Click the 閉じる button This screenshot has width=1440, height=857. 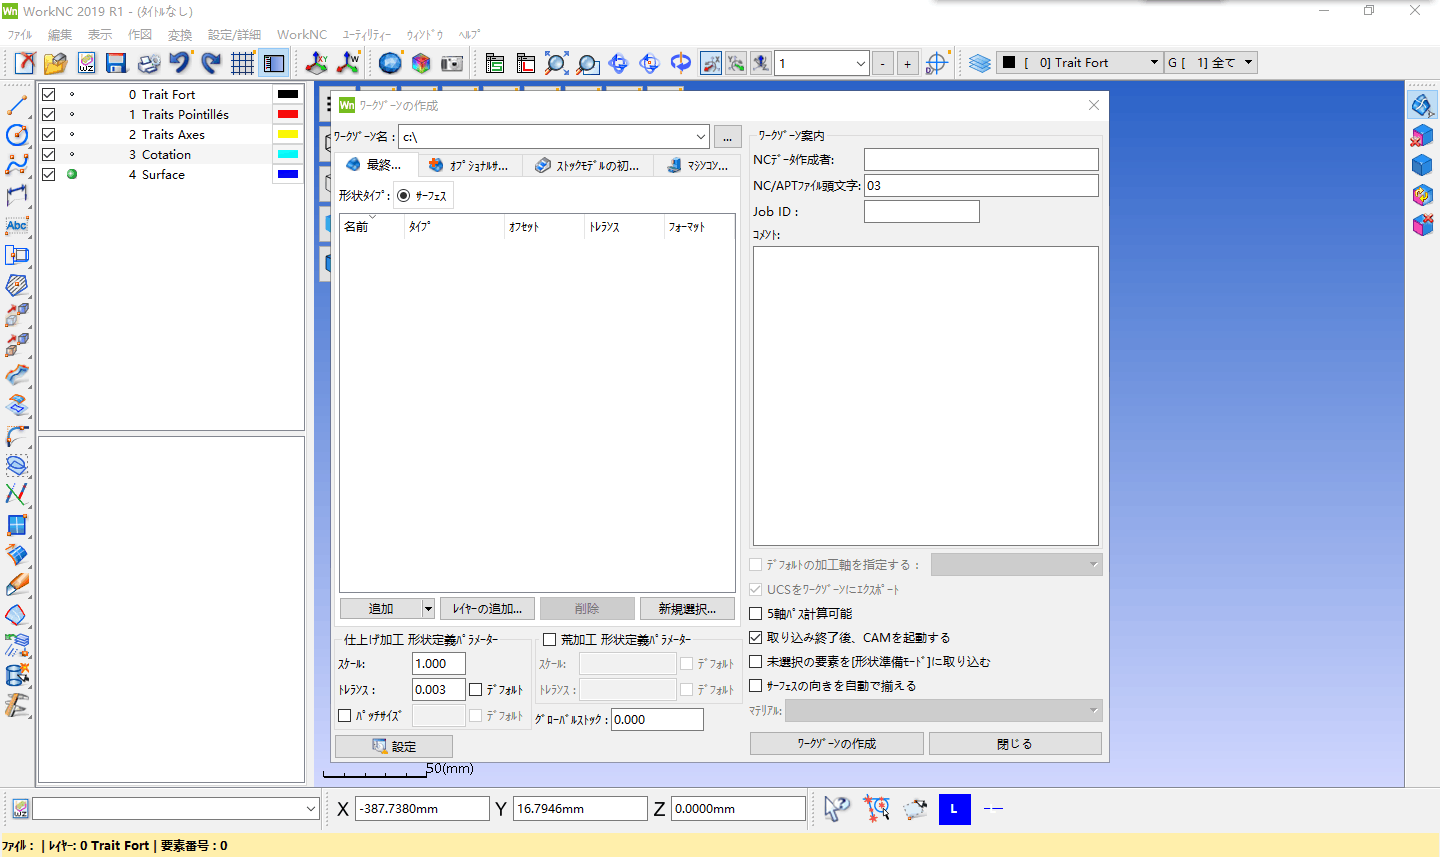pos(1015,744)
